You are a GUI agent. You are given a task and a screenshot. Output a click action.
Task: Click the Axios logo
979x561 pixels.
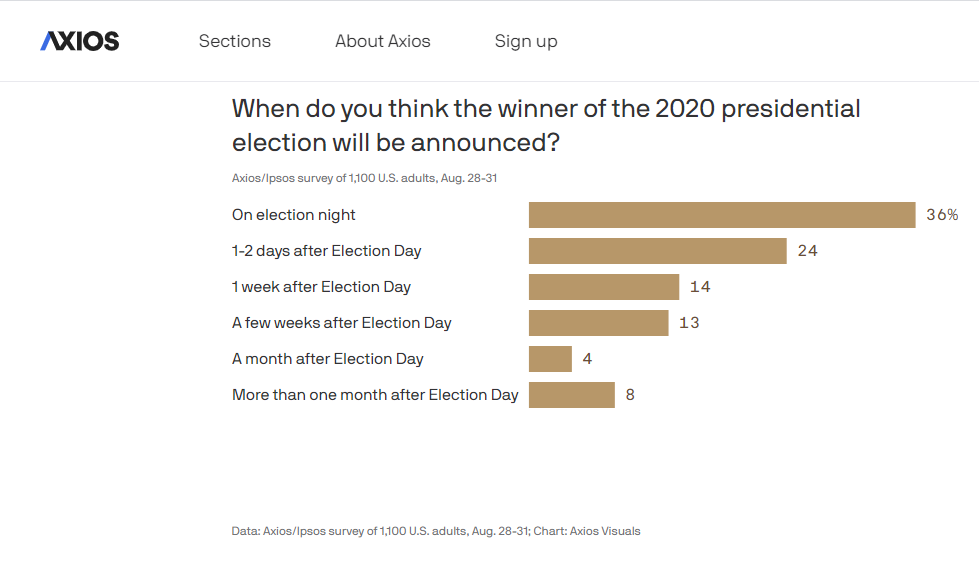80,41
